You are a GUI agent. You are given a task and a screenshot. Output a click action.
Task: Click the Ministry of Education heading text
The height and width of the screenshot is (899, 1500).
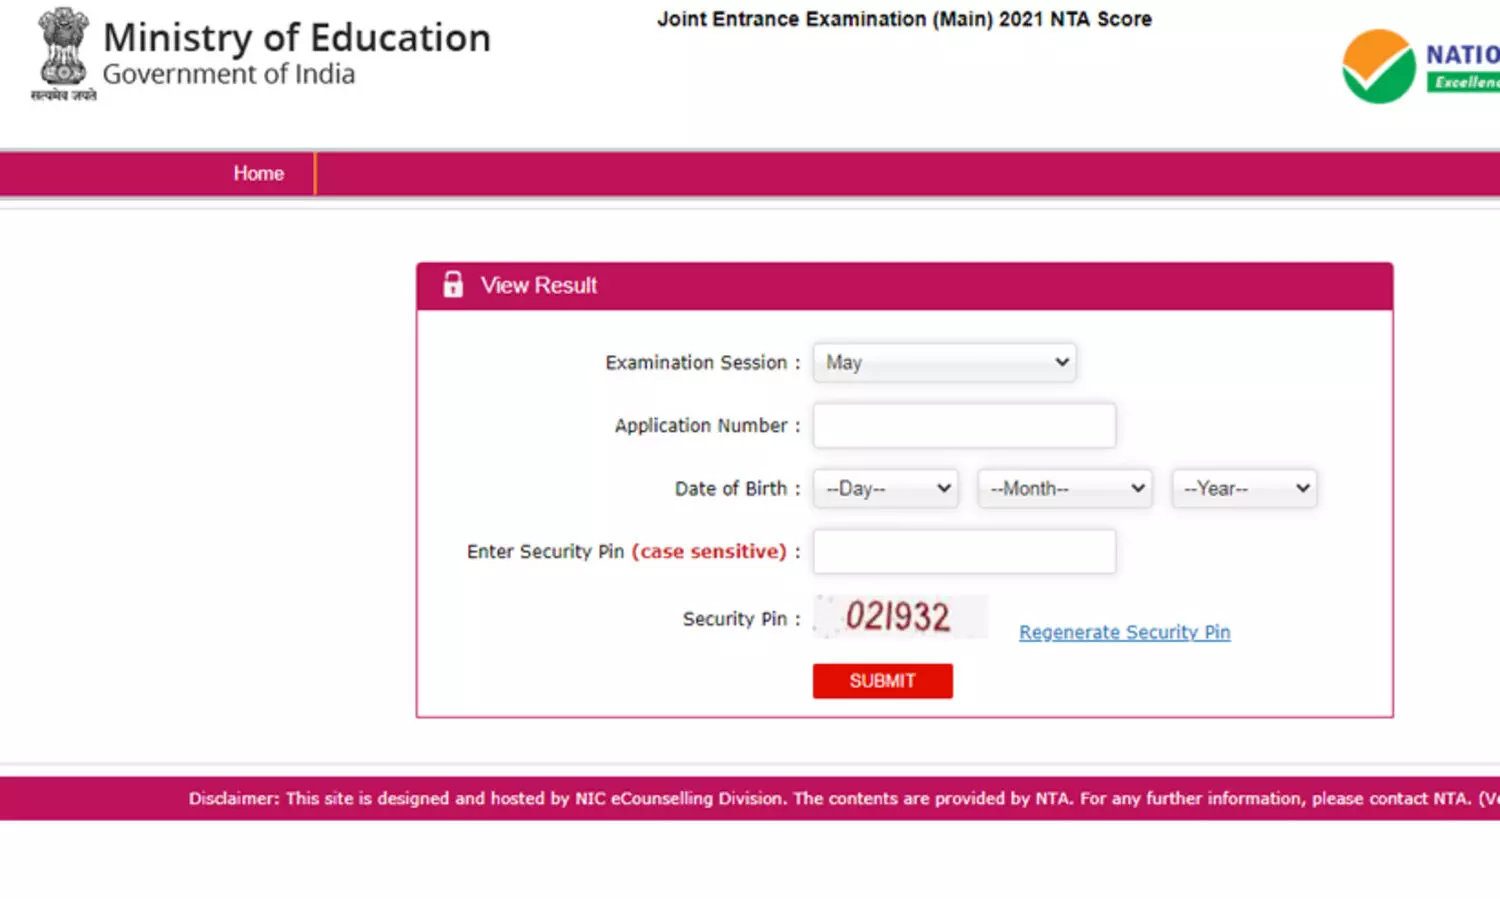coord(297,38)
